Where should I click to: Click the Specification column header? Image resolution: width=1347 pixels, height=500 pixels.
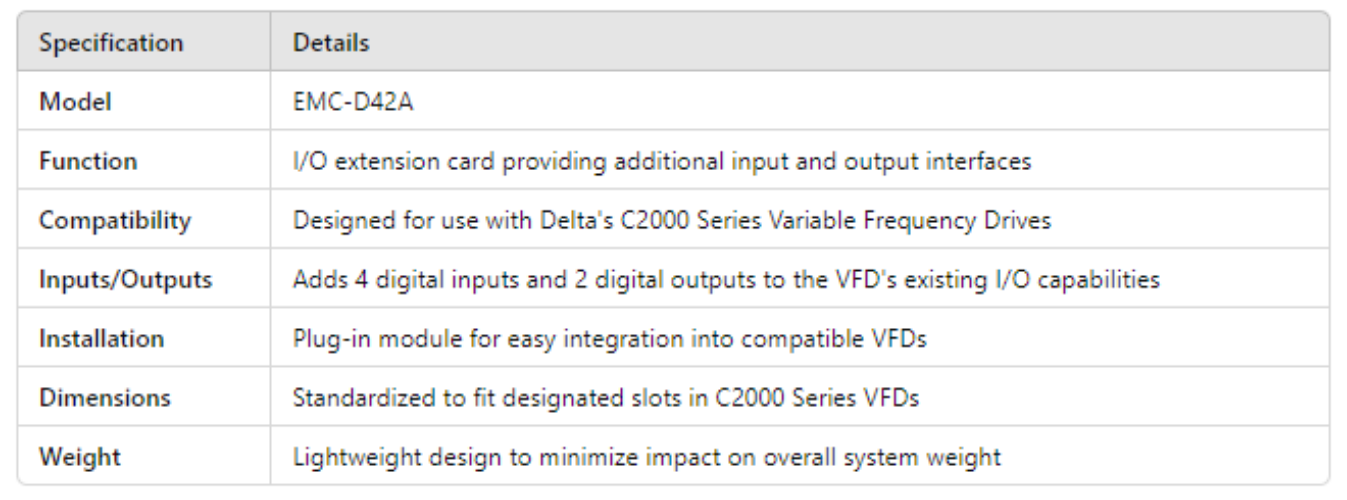pos(111,44)
